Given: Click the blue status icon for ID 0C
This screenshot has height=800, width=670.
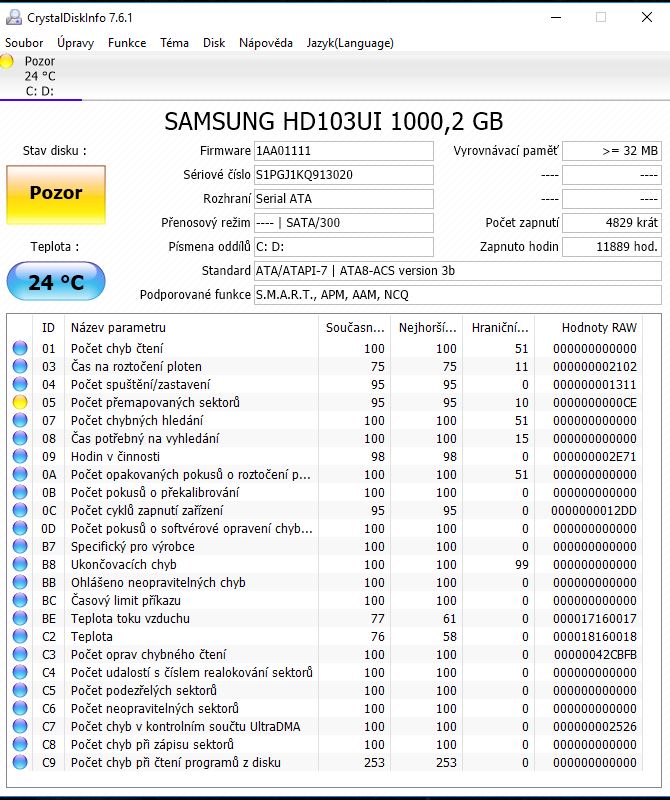Looking at the screenshot, I should pyautogui.click(x=20, y=510).
